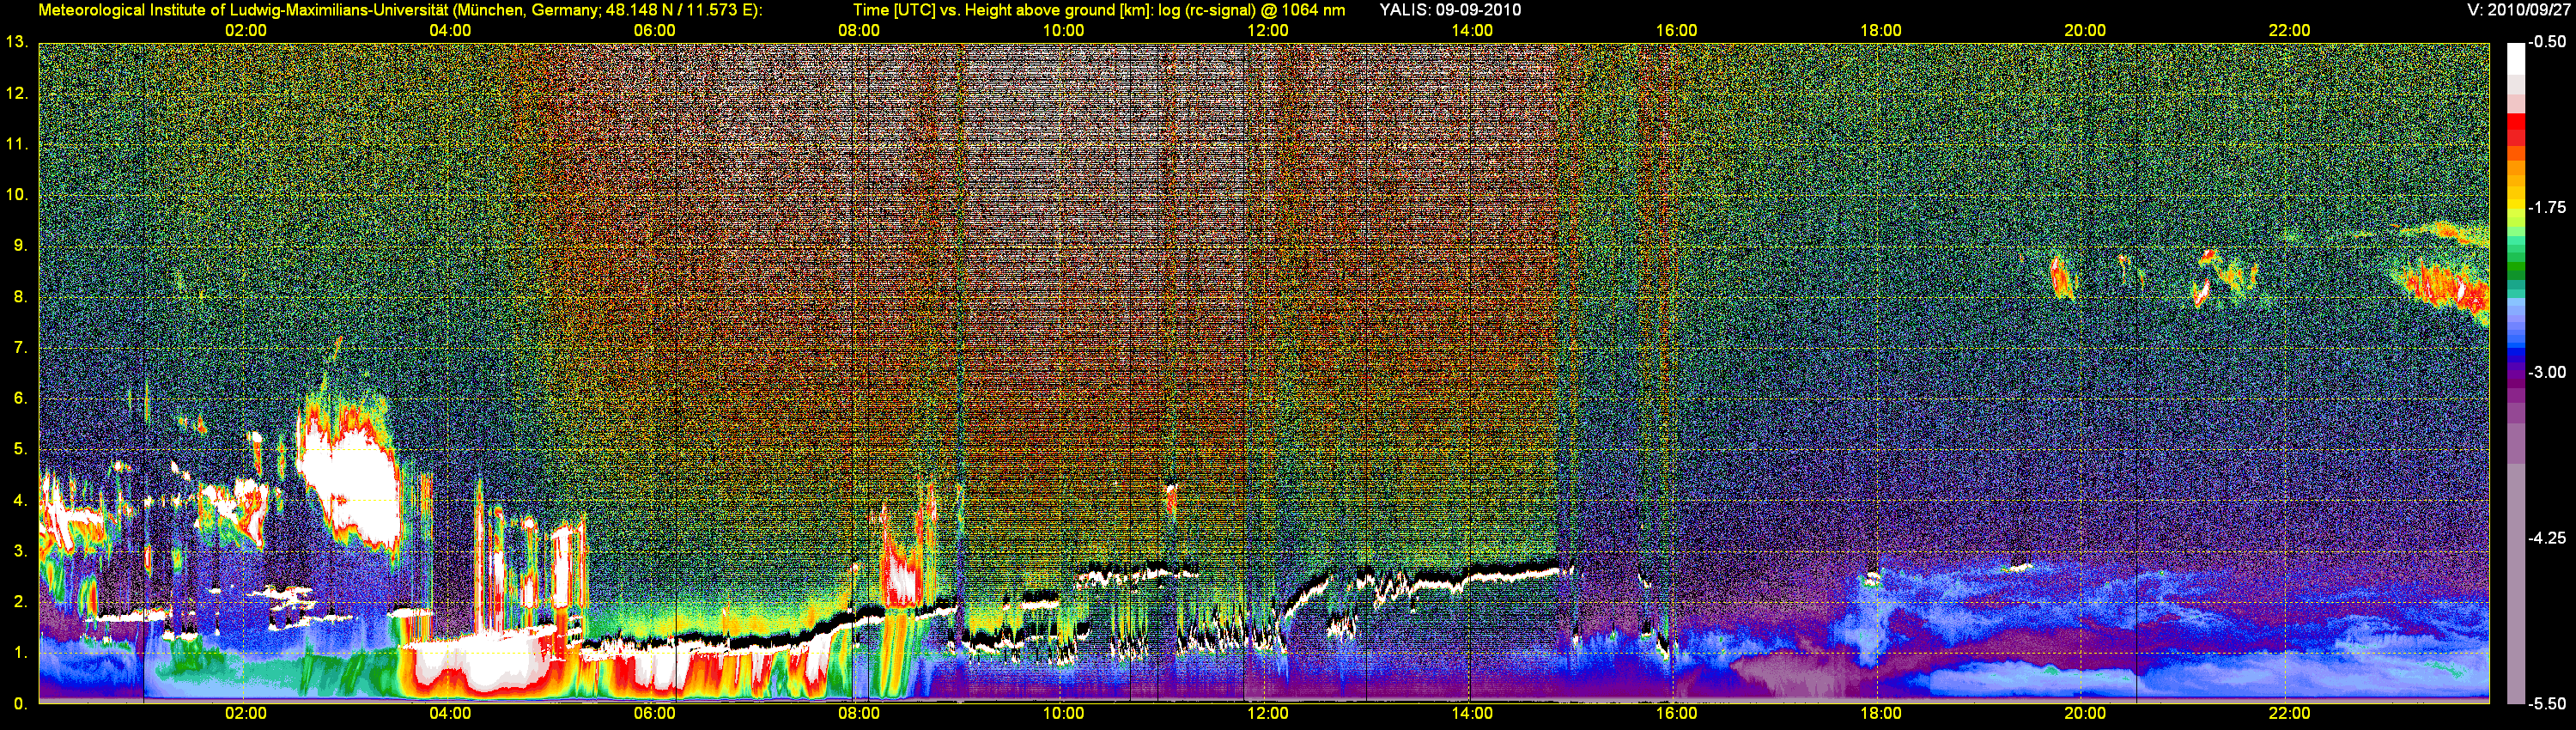Click the -0.50 value on the color scale
The image size is (2576, 730).
tap(2547, 42)
